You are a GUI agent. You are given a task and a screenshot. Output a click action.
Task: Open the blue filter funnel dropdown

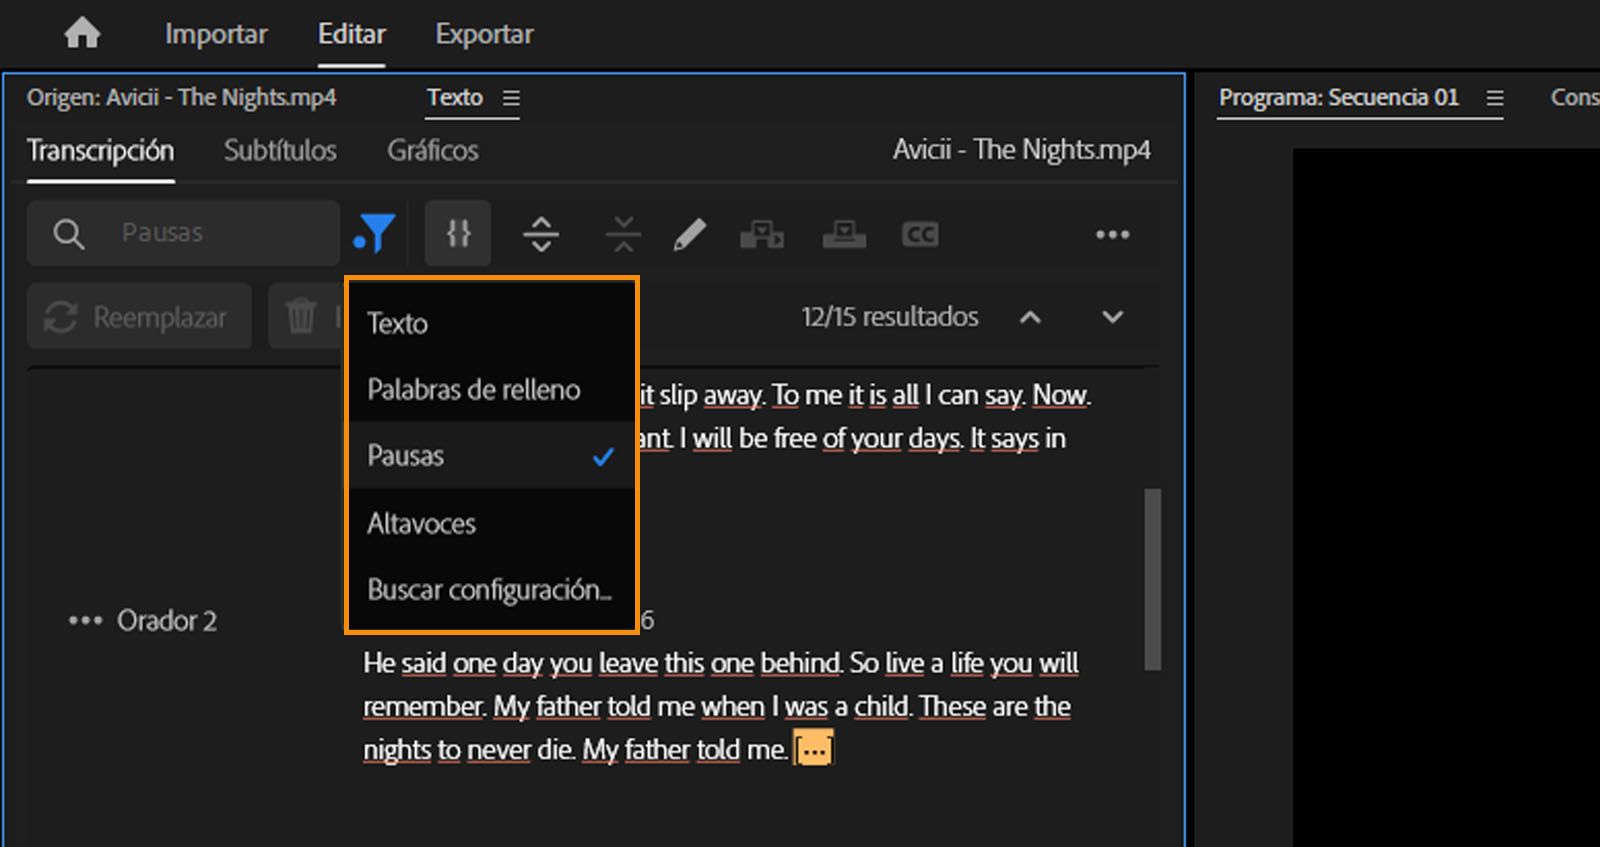tap(374, 234)
